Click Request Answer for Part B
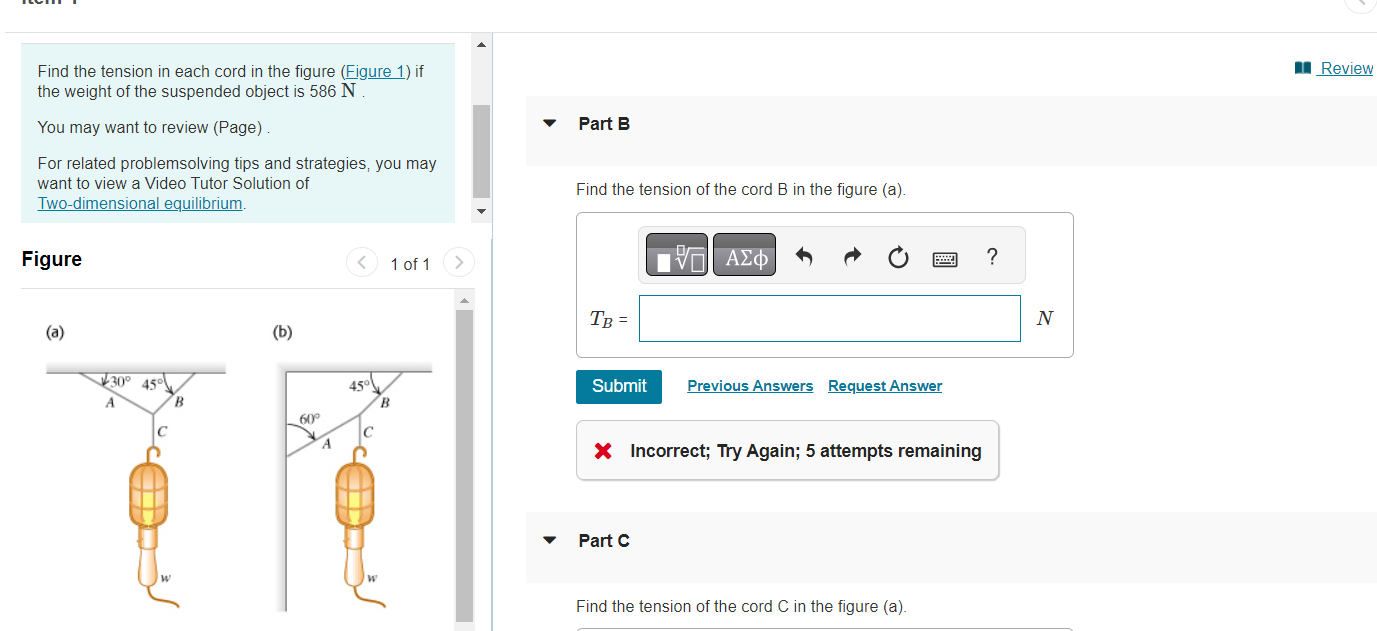 (884, 385)
